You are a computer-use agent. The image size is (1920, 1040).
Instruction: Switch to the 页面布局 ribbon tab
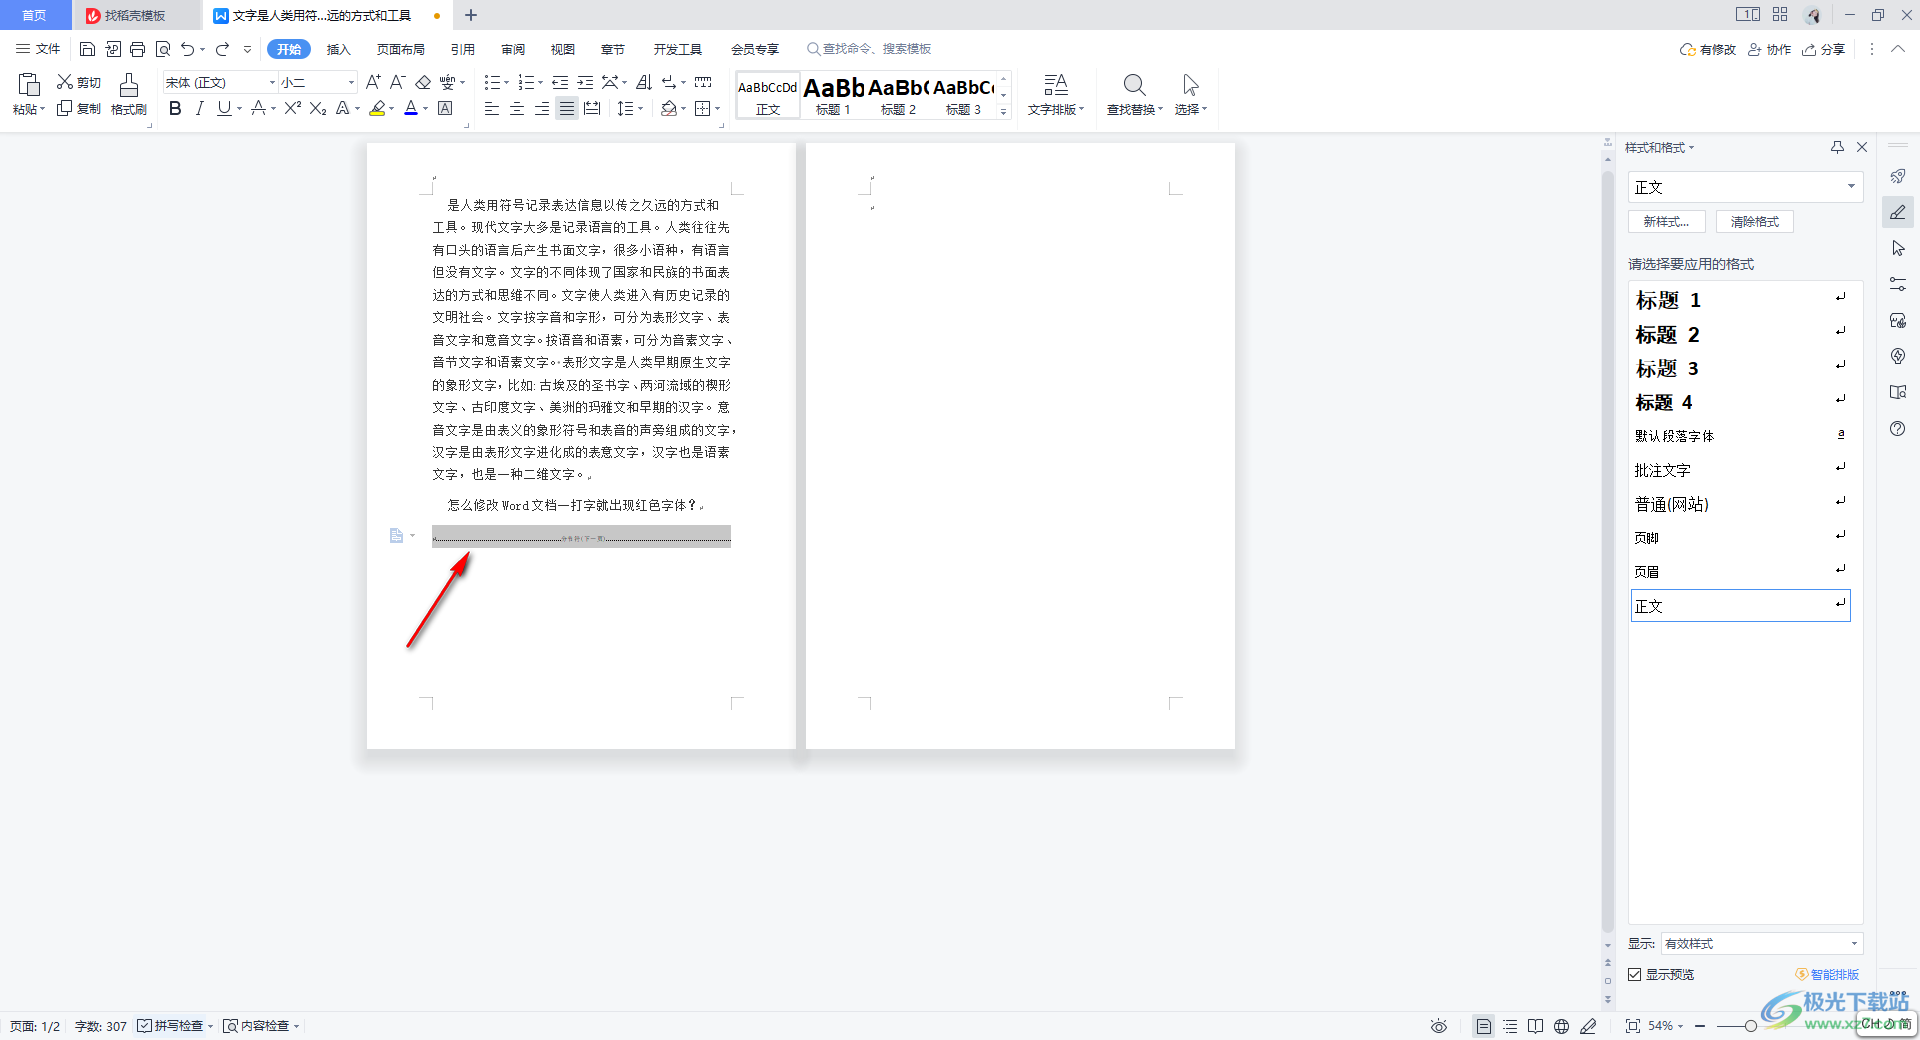click(x=401, y=49)
